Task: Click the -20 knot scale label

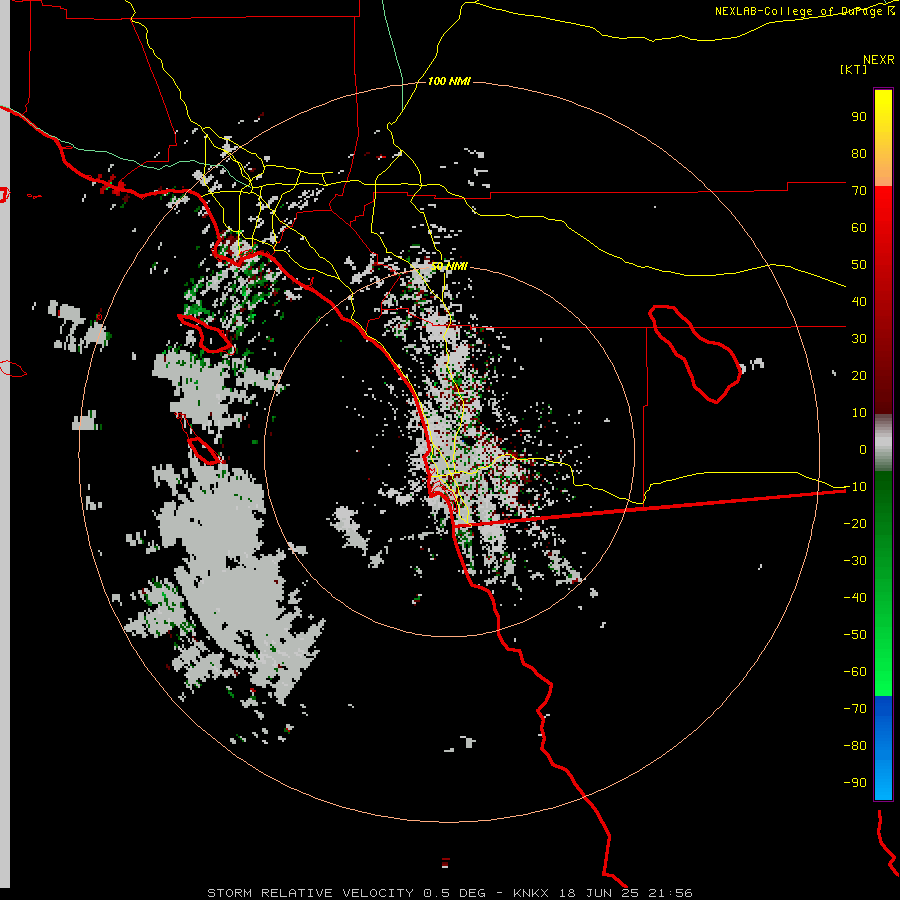Action: tap(855, 524)
